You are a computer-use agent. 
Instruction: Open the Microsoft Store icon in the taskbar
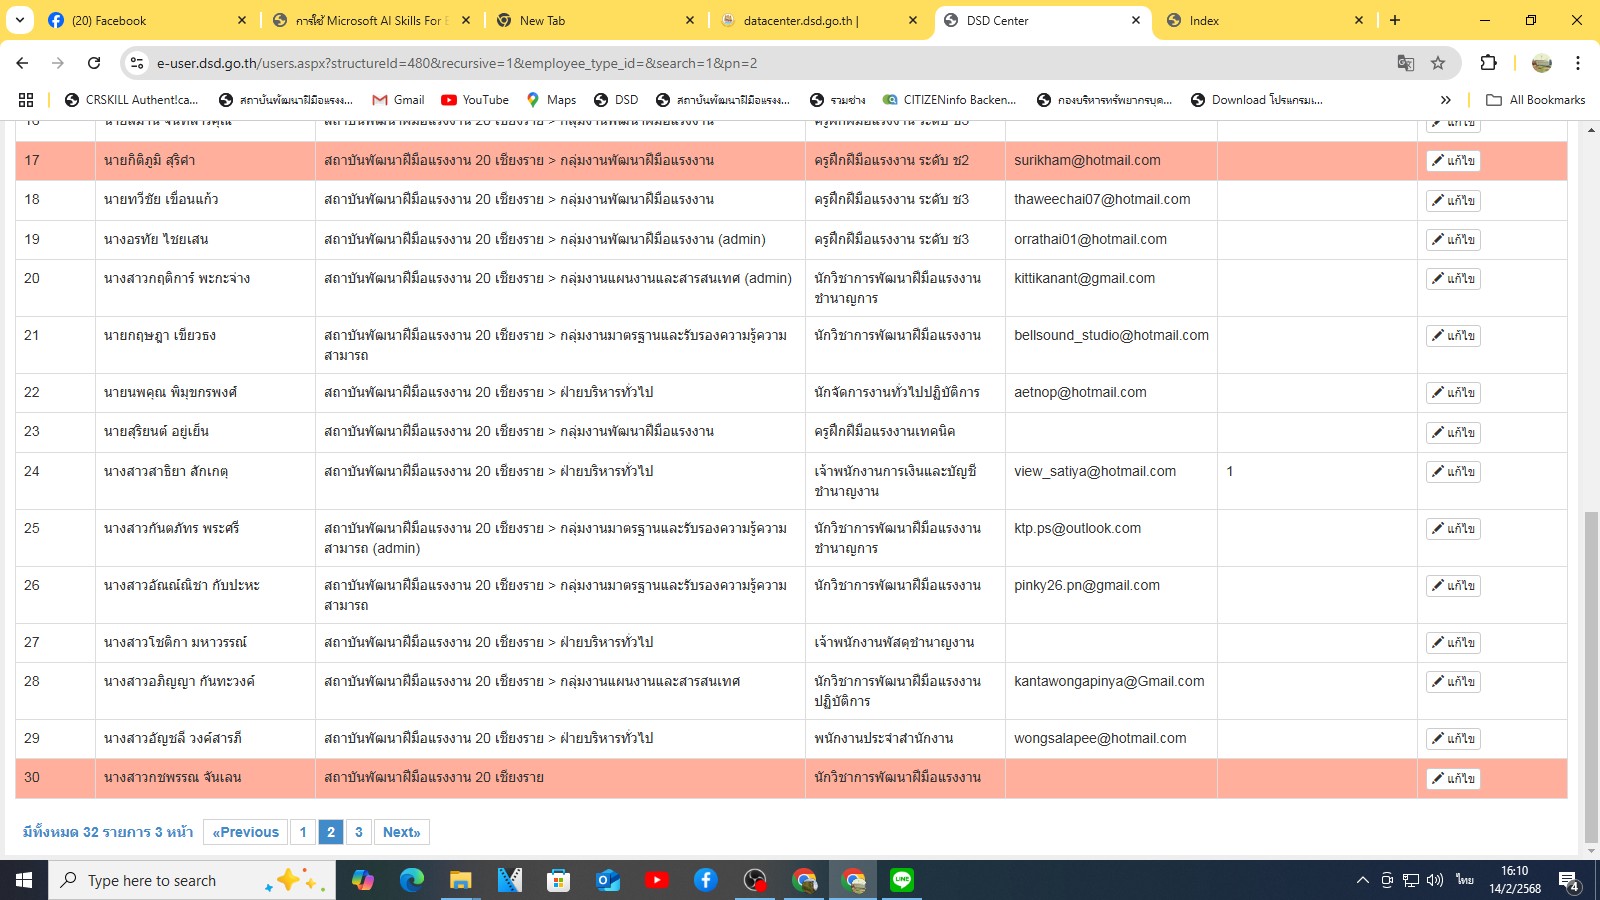pyautogui.click(x=558, y=880)
